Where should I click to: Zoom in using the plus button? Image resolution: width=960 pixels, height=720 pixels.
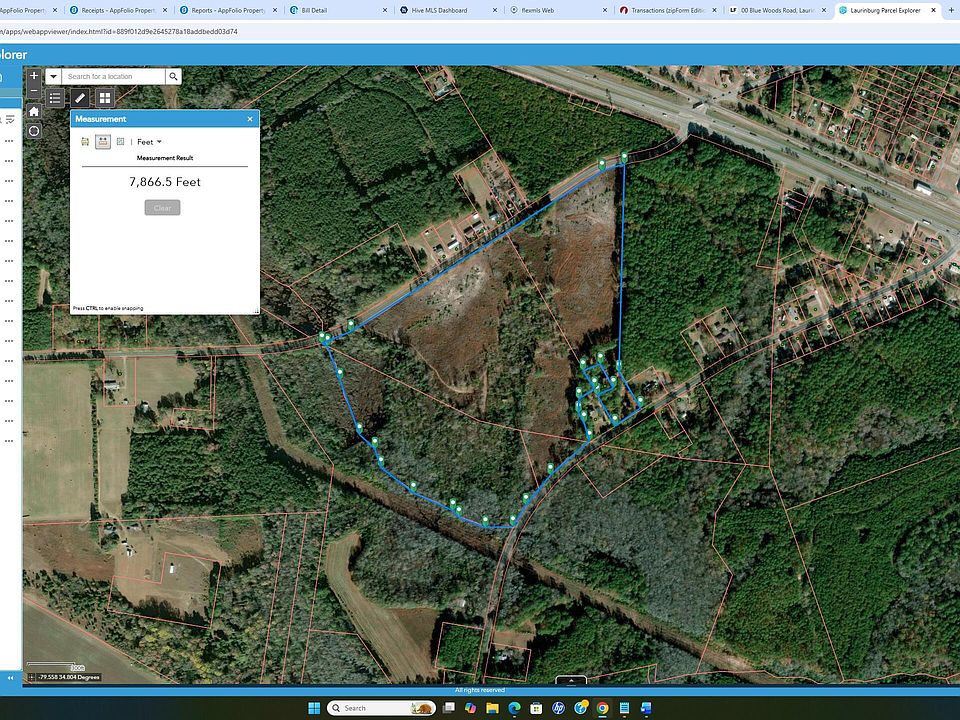click(33, 75)
